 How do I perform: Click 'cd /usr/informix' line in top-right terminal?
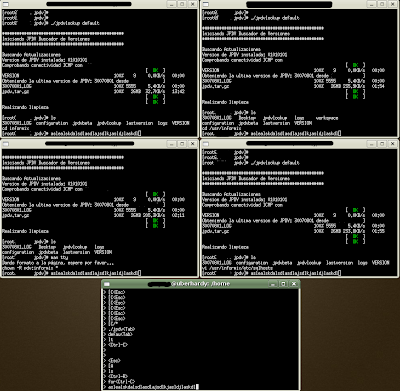pos(221,128)
